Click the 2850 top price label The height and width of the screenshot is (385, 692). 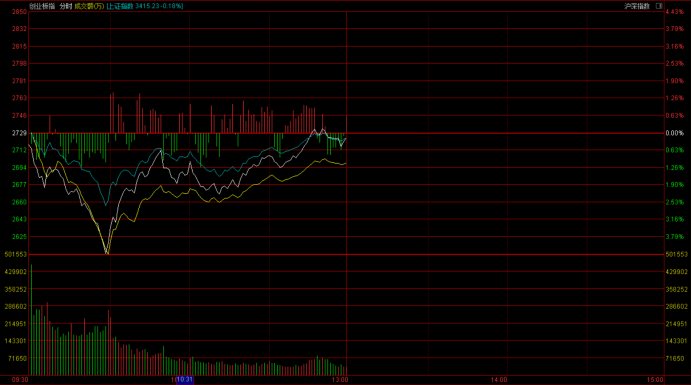19,12
